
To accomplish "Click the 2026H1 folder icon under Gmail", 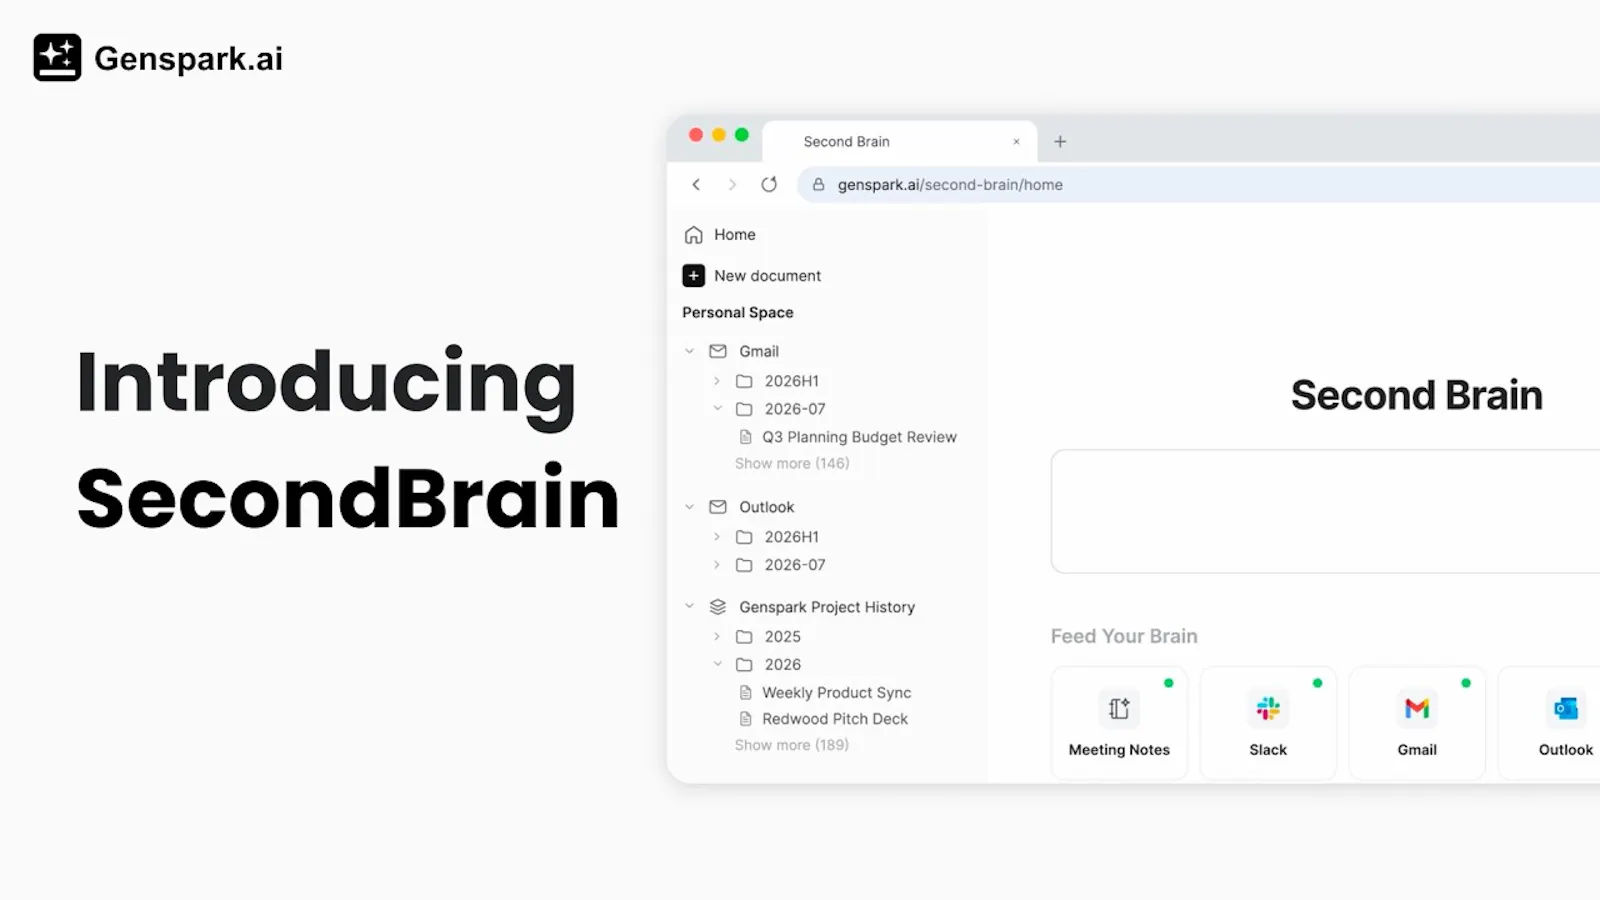I will point(744,381).
